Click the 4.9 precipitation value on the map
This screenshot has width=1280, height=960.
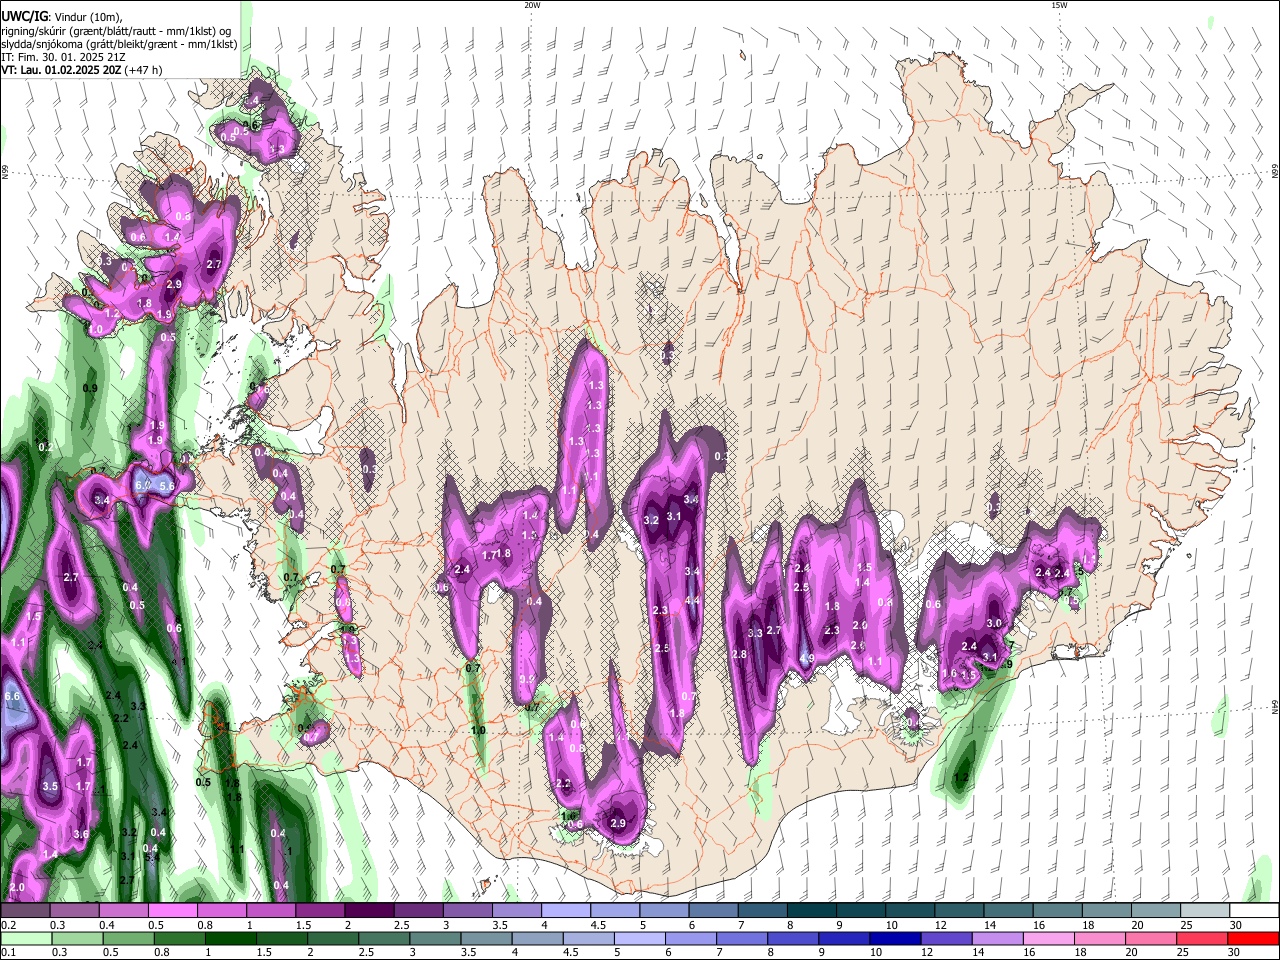click(807, 658)
